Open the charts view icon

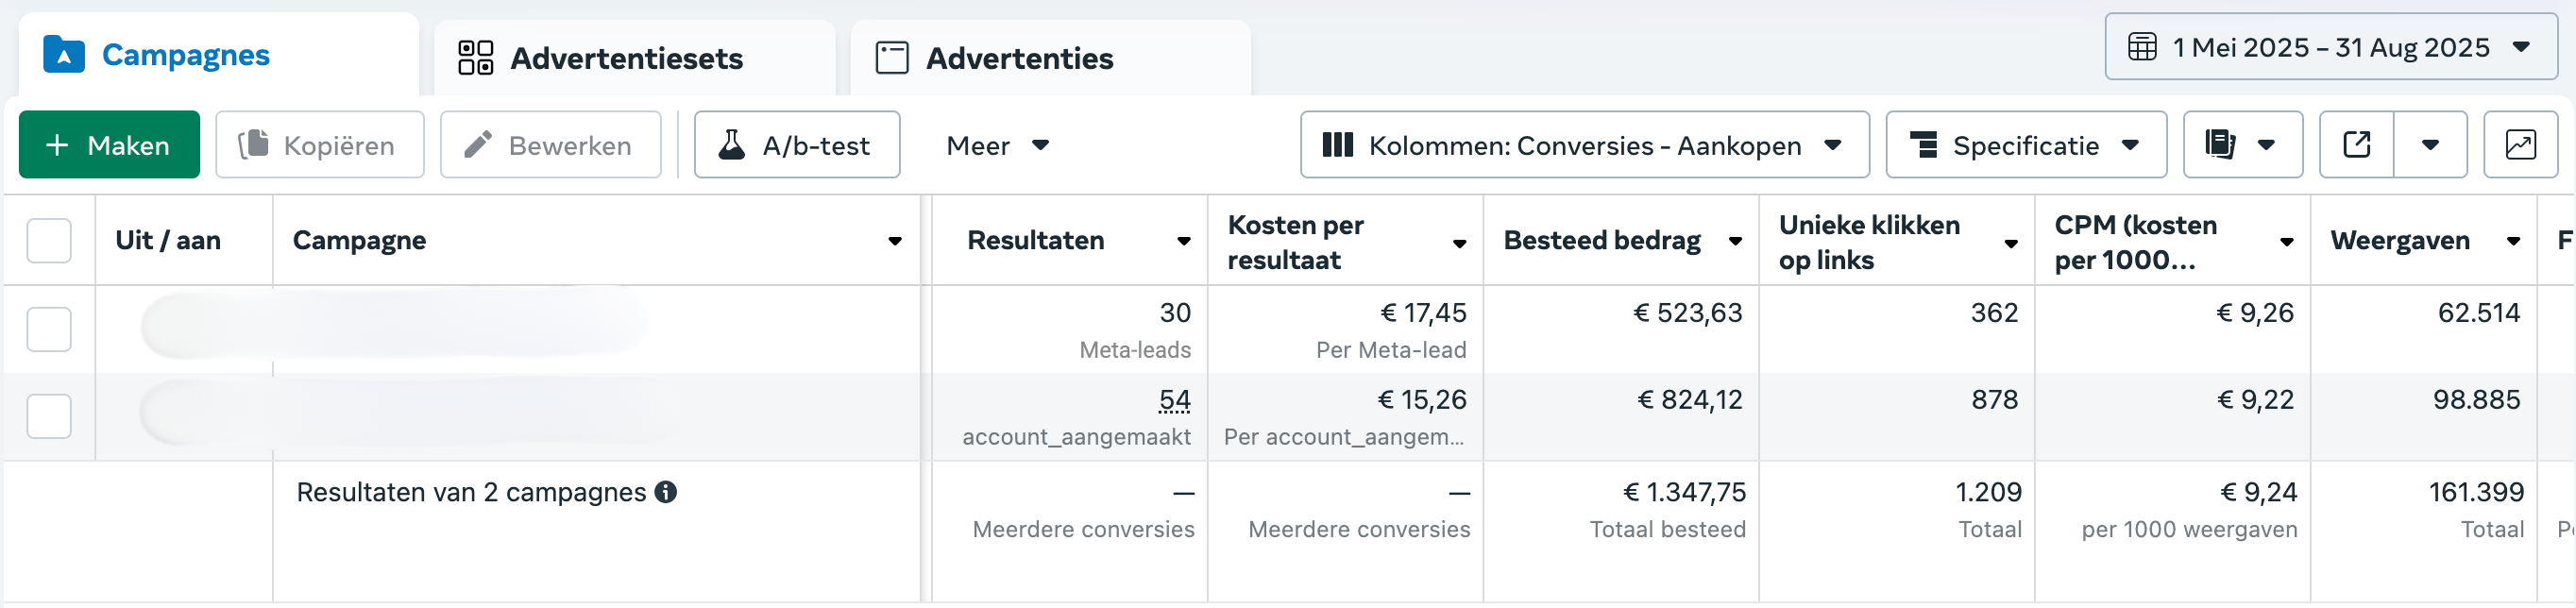tap(2520, 145)
